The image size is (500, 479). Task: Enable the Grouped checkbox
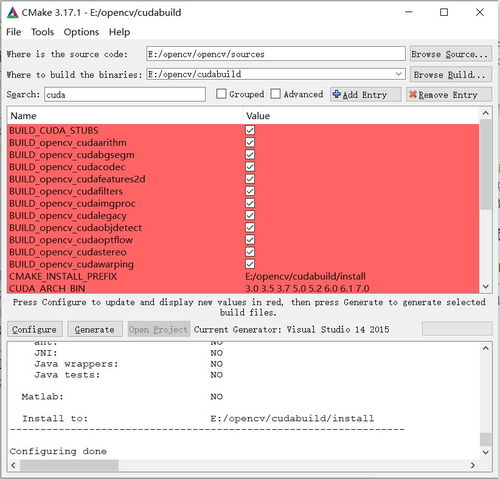221,94
